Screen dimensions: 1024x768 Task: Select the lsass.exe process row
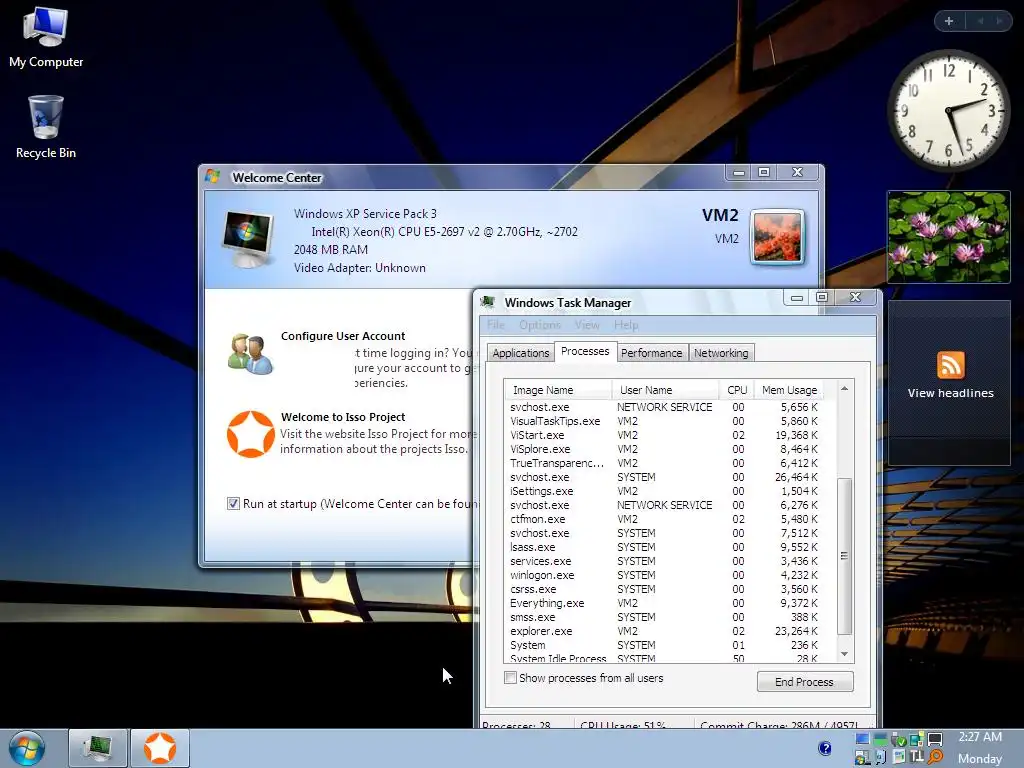664,547
